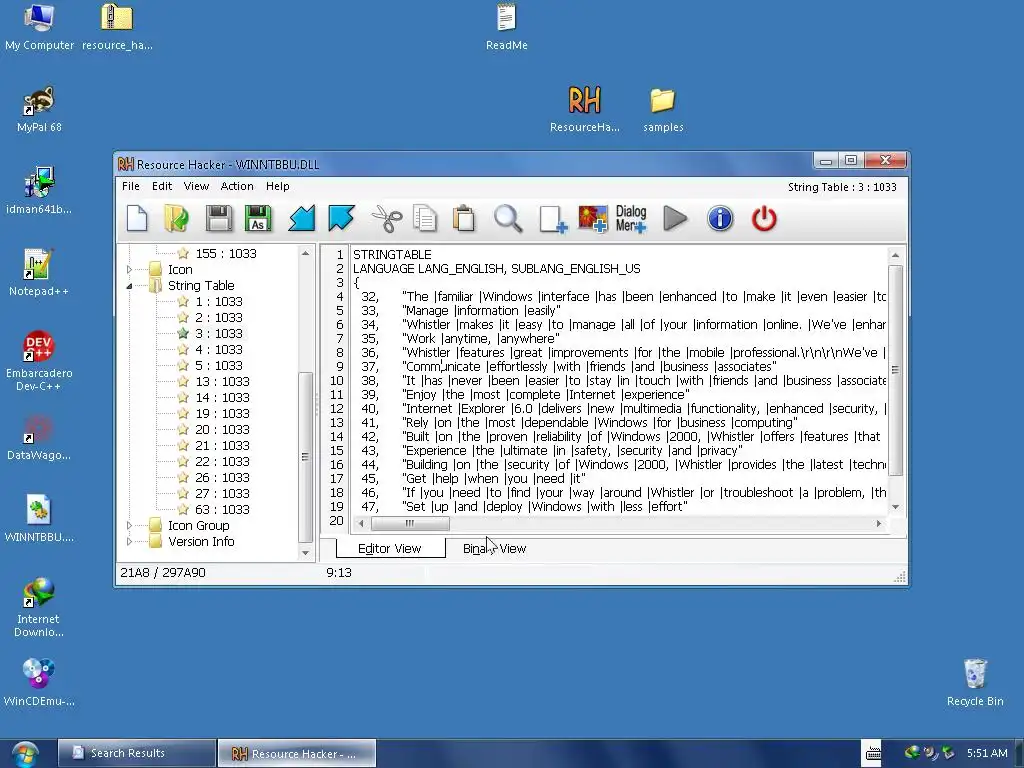
Task: Click the New blank script toolbar icon
Action: [137, 219]
